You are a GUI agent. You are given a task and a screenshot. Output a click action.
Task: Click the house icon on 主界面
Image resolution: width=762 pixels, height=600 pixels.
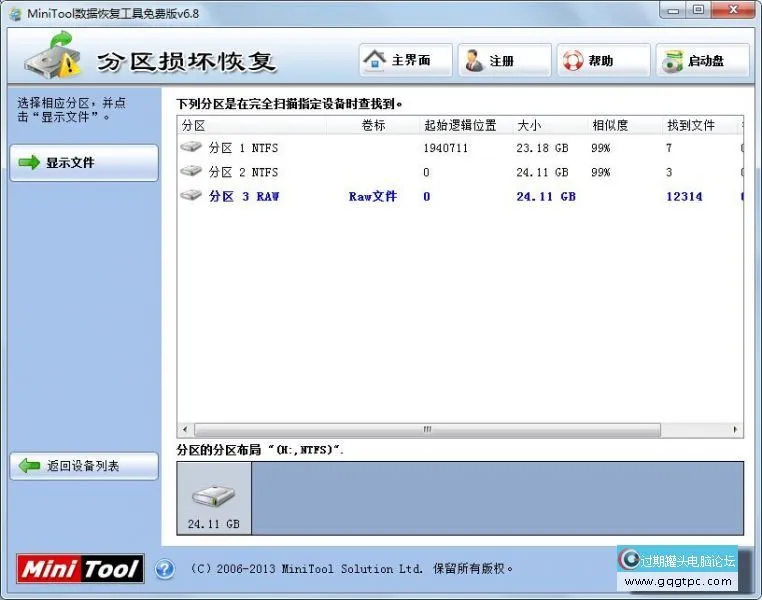[x=375, y=60]
